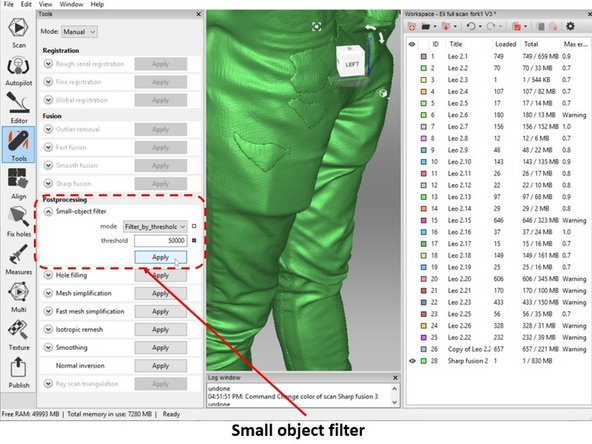592x444 pixels.
Task: Click fit-to-view icon in the 3D viewport
Action: [x=316, y=27]
